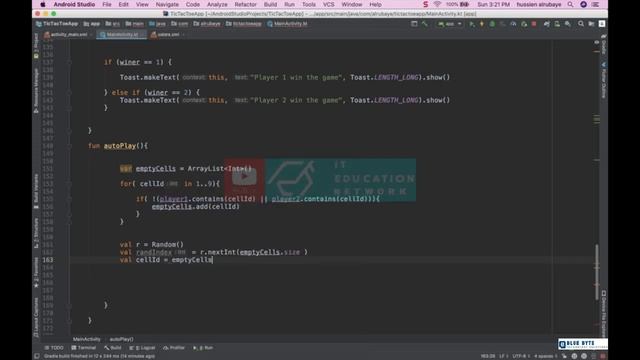This screenshot has height=360, width=640.
Task: Open the profiler gauge icon in the toolbar
Action: pyautogui.click(x=513, y=24)
